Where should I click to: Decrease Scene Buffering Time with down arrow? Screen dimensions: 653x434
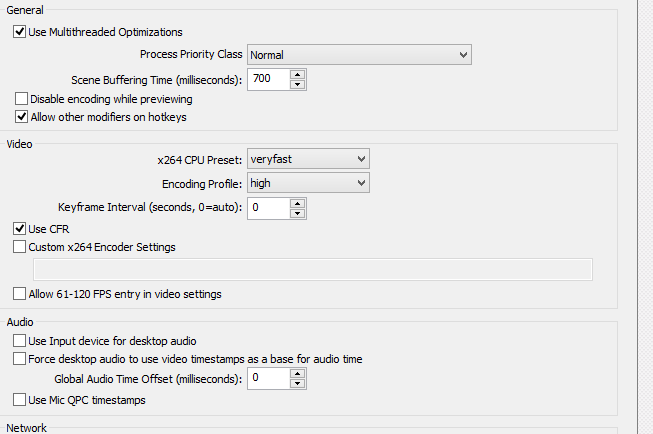click(x=297, y=84)
